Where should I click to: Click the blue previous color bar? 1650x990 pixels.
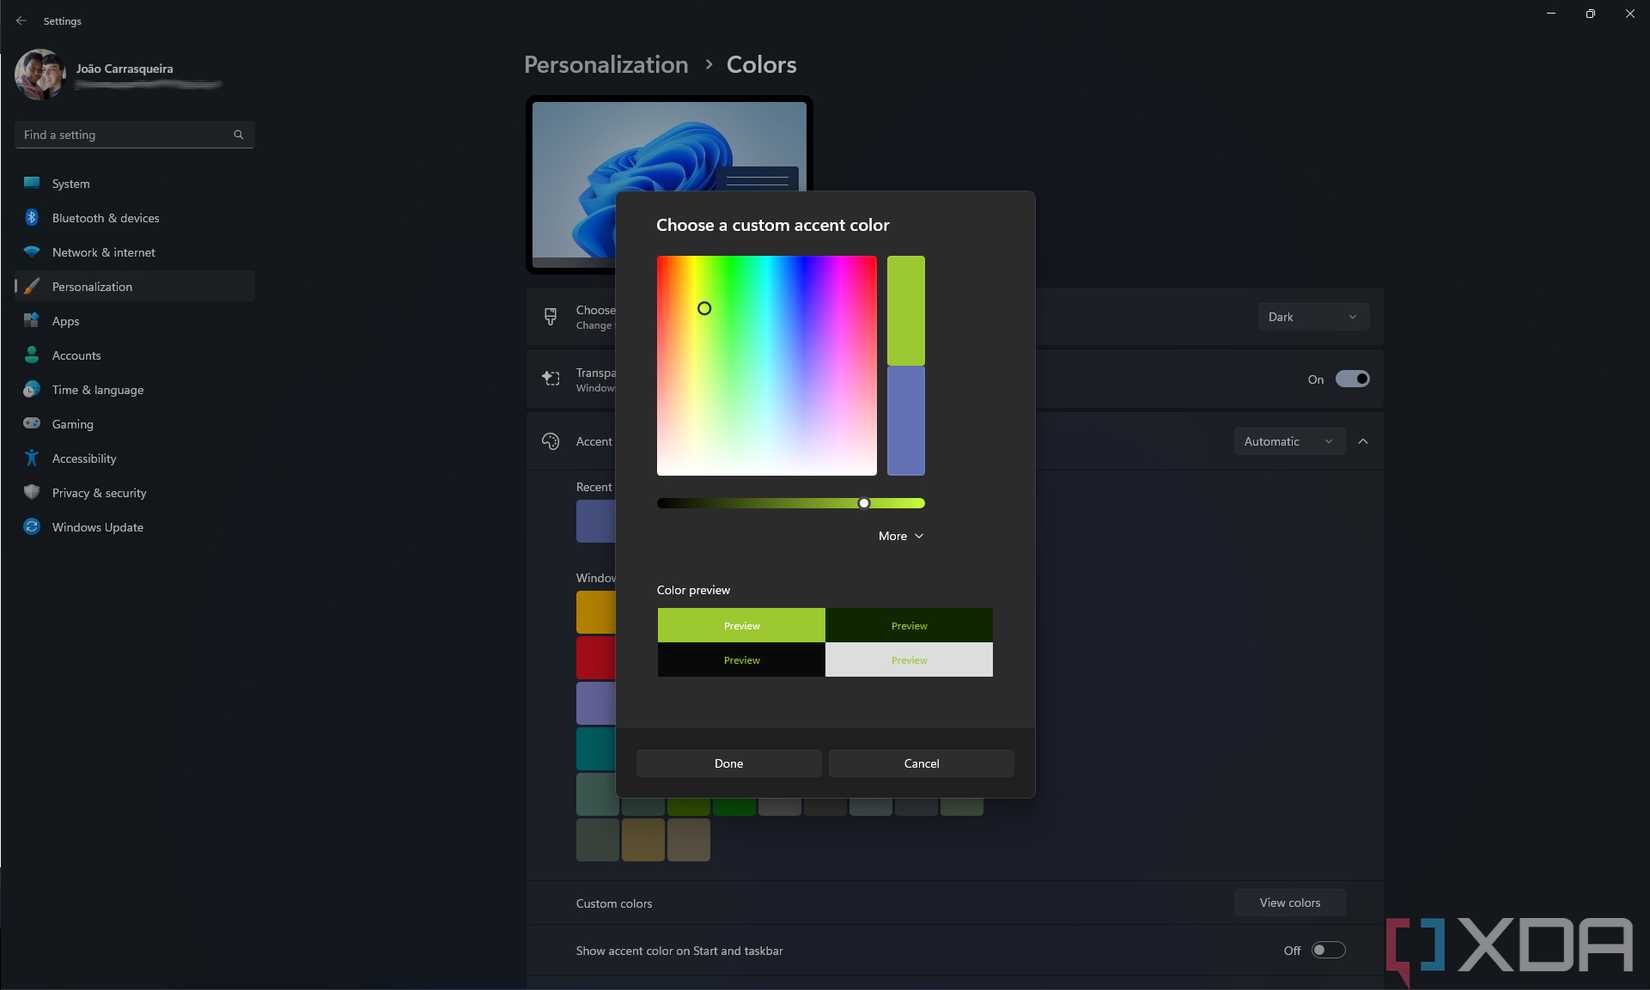[906, 421]
